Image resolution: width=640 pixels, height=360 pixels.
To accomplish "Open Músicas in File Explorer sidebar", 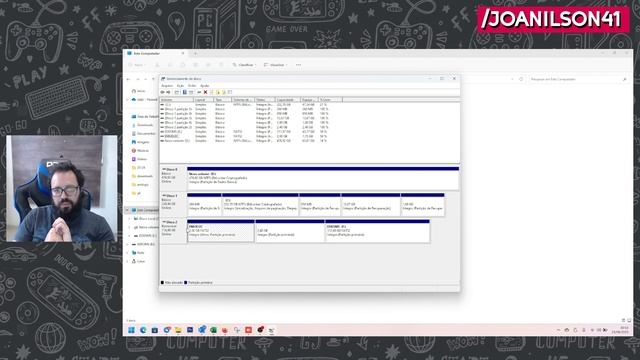I will 141,151.
